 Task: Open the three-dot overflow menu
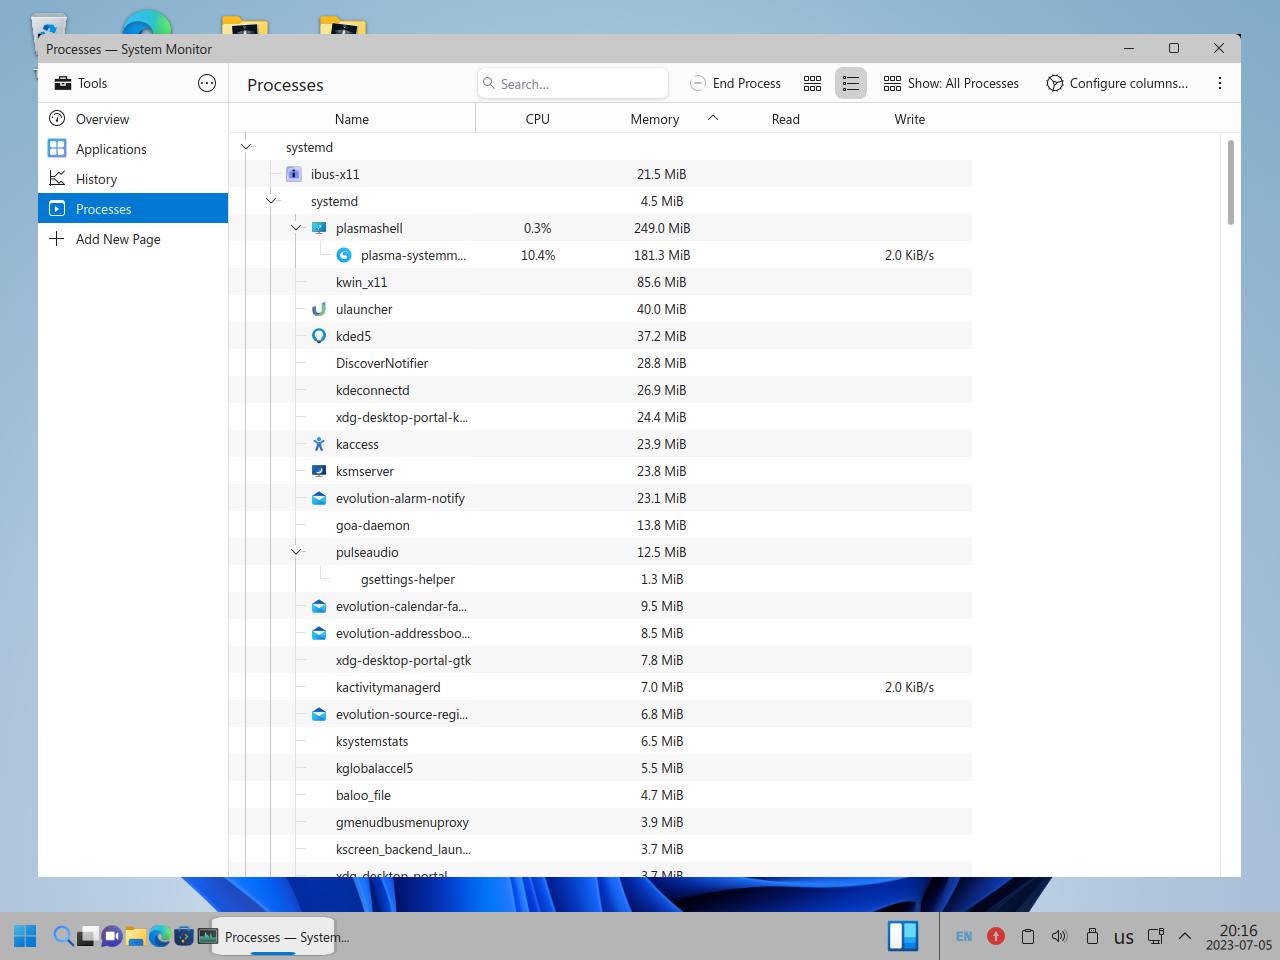[1219, 84]
